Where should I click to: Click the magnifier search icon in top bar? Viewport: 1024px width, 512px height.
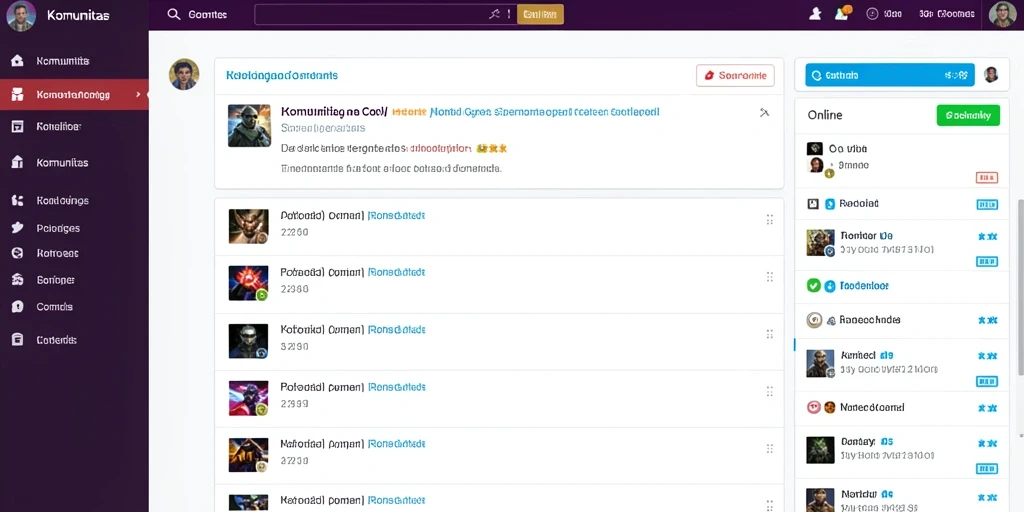click(174, 14)
